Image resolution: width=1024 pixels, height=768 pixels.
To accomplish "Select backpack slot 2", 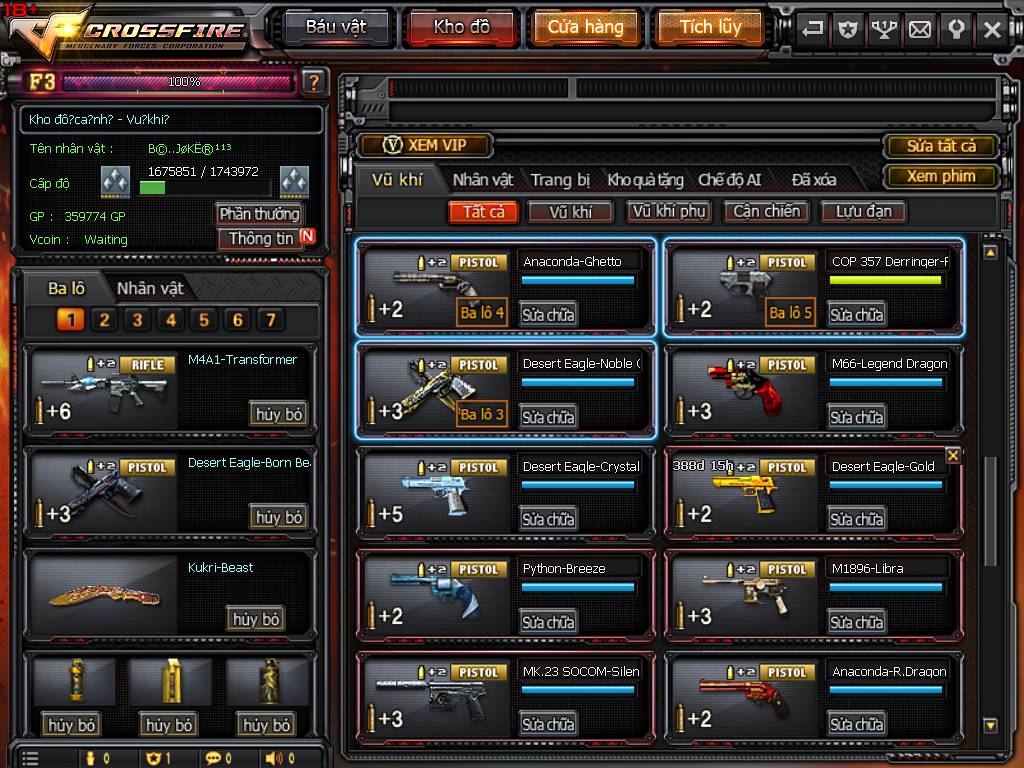I will (104, 319).
